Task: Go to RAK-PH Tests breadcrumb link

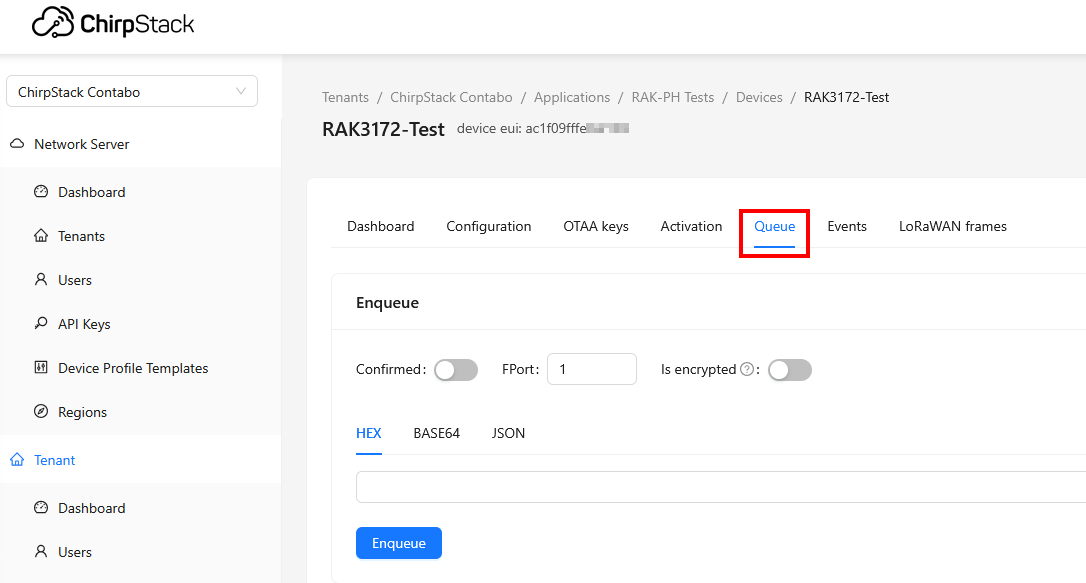Action: point(673,98)
